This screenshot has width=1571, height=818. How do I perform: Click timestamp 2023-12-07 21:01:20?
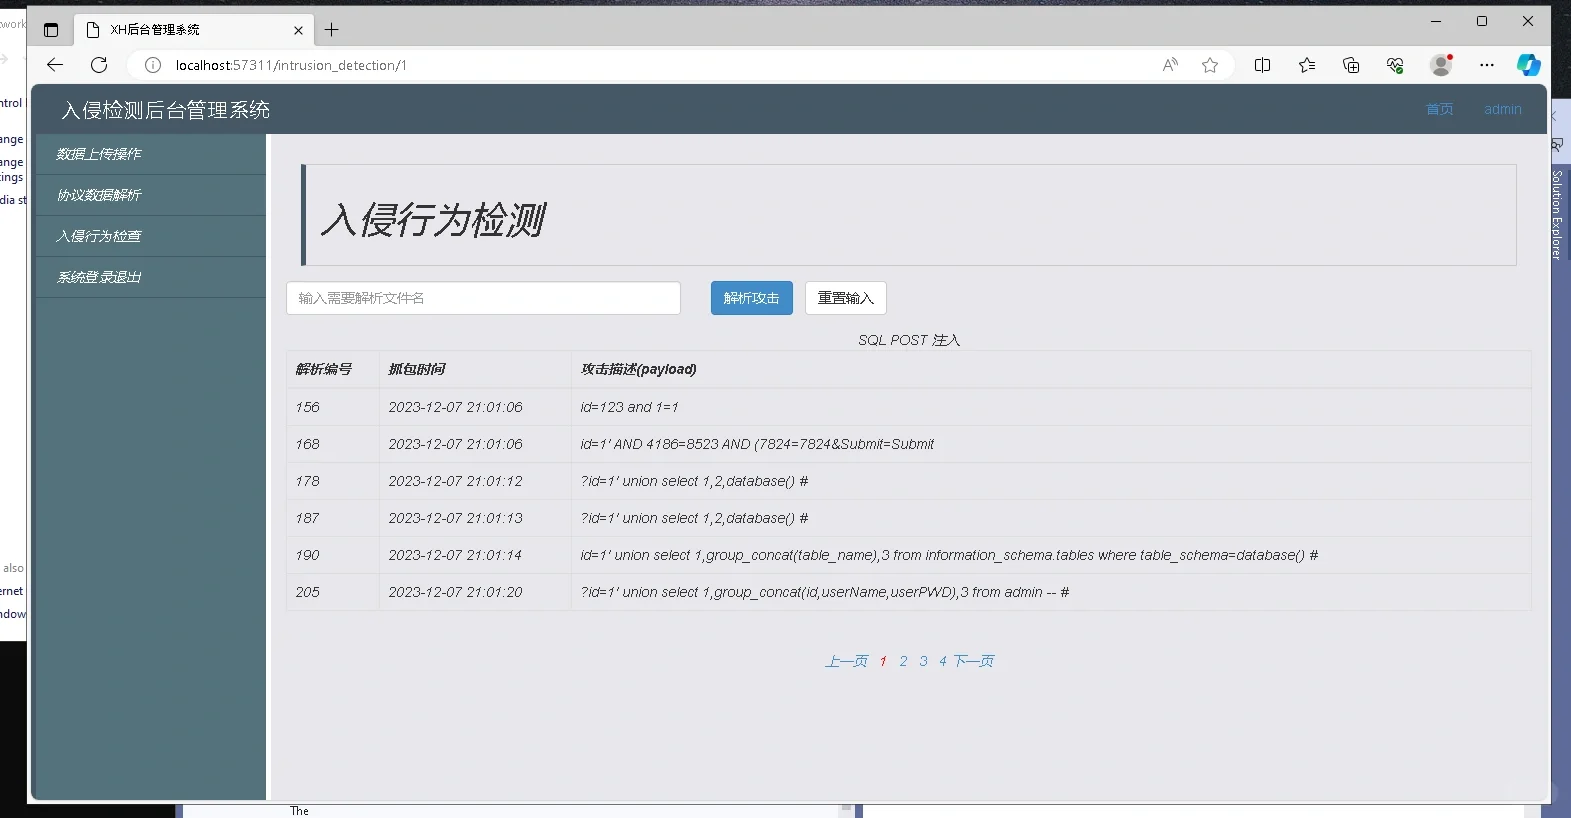(455, 592)
